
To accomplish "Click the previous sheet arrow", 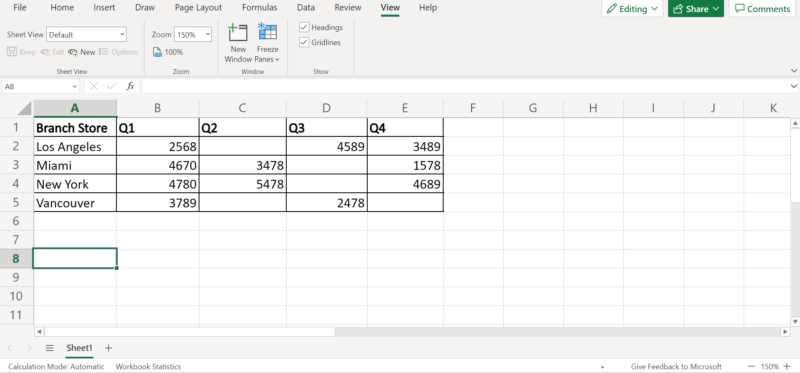I will pos(10,348).
